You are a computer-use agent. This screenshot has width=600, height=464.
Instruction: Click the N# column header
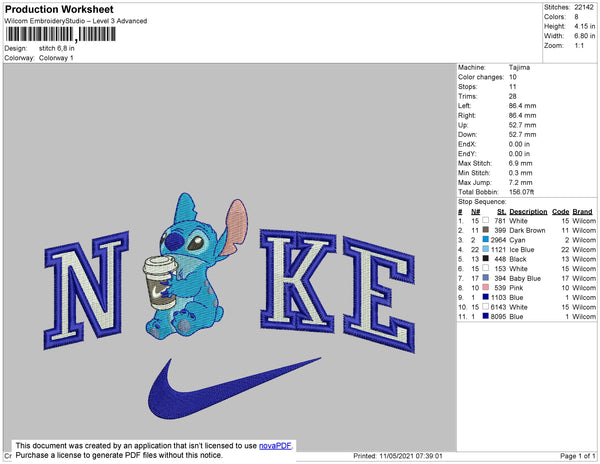click(x=475, y=212)
